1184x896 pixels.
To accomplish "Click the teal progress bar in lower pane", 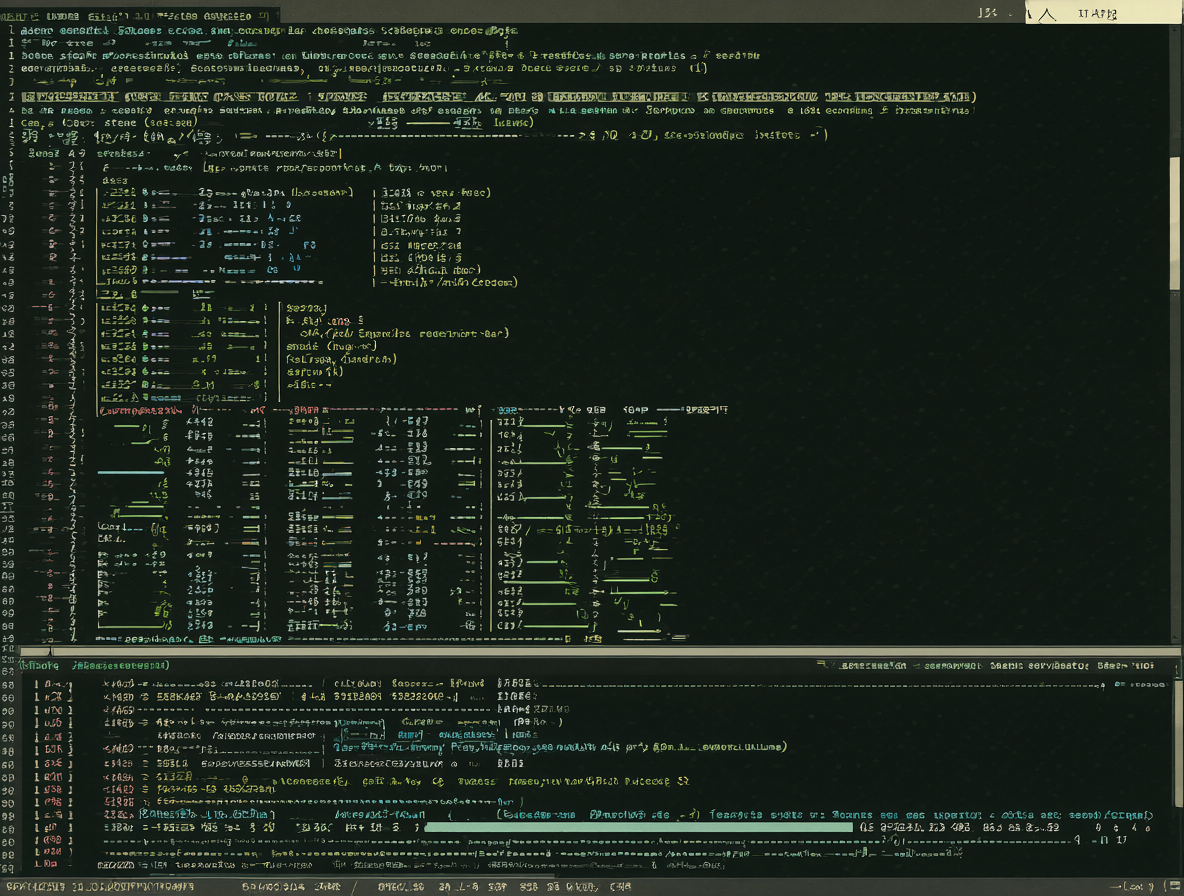I will tap(639, 827).
